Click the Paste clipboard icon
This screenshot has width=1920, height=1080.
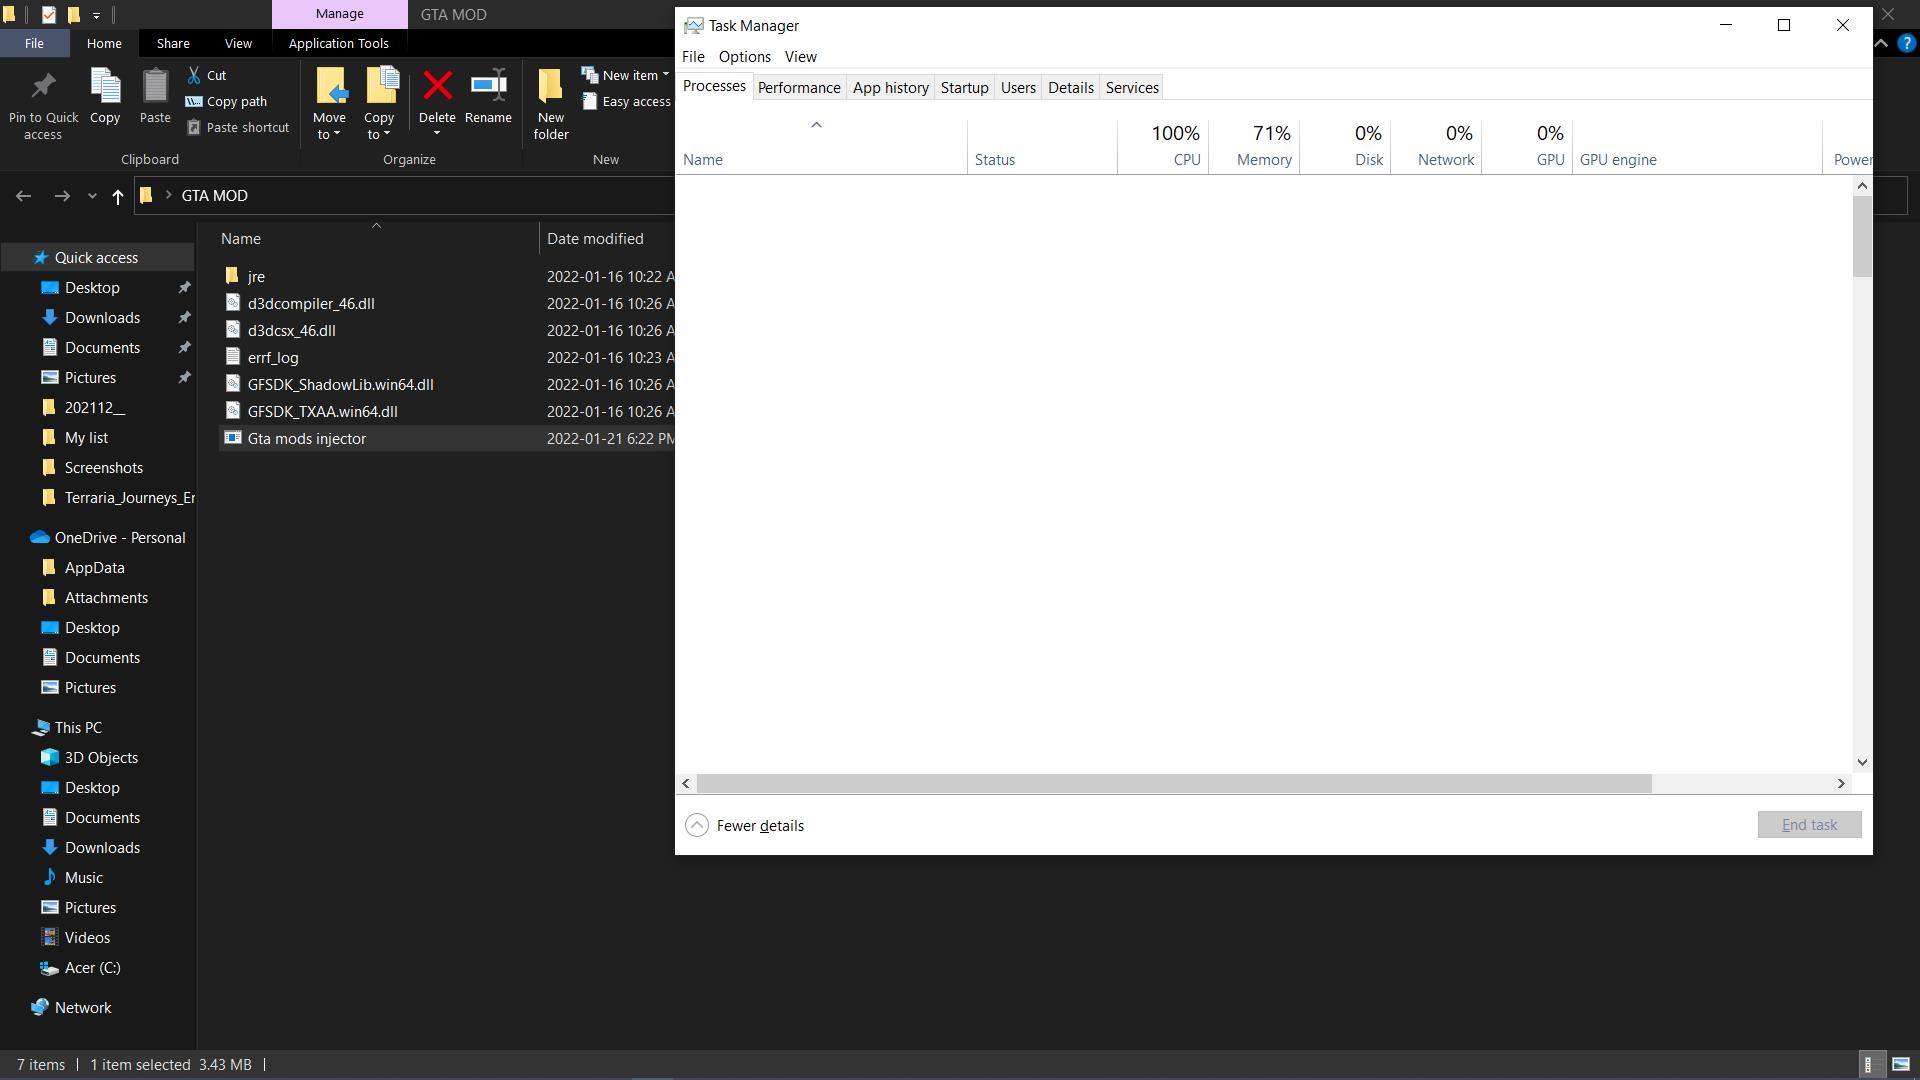tap(155, 87)
